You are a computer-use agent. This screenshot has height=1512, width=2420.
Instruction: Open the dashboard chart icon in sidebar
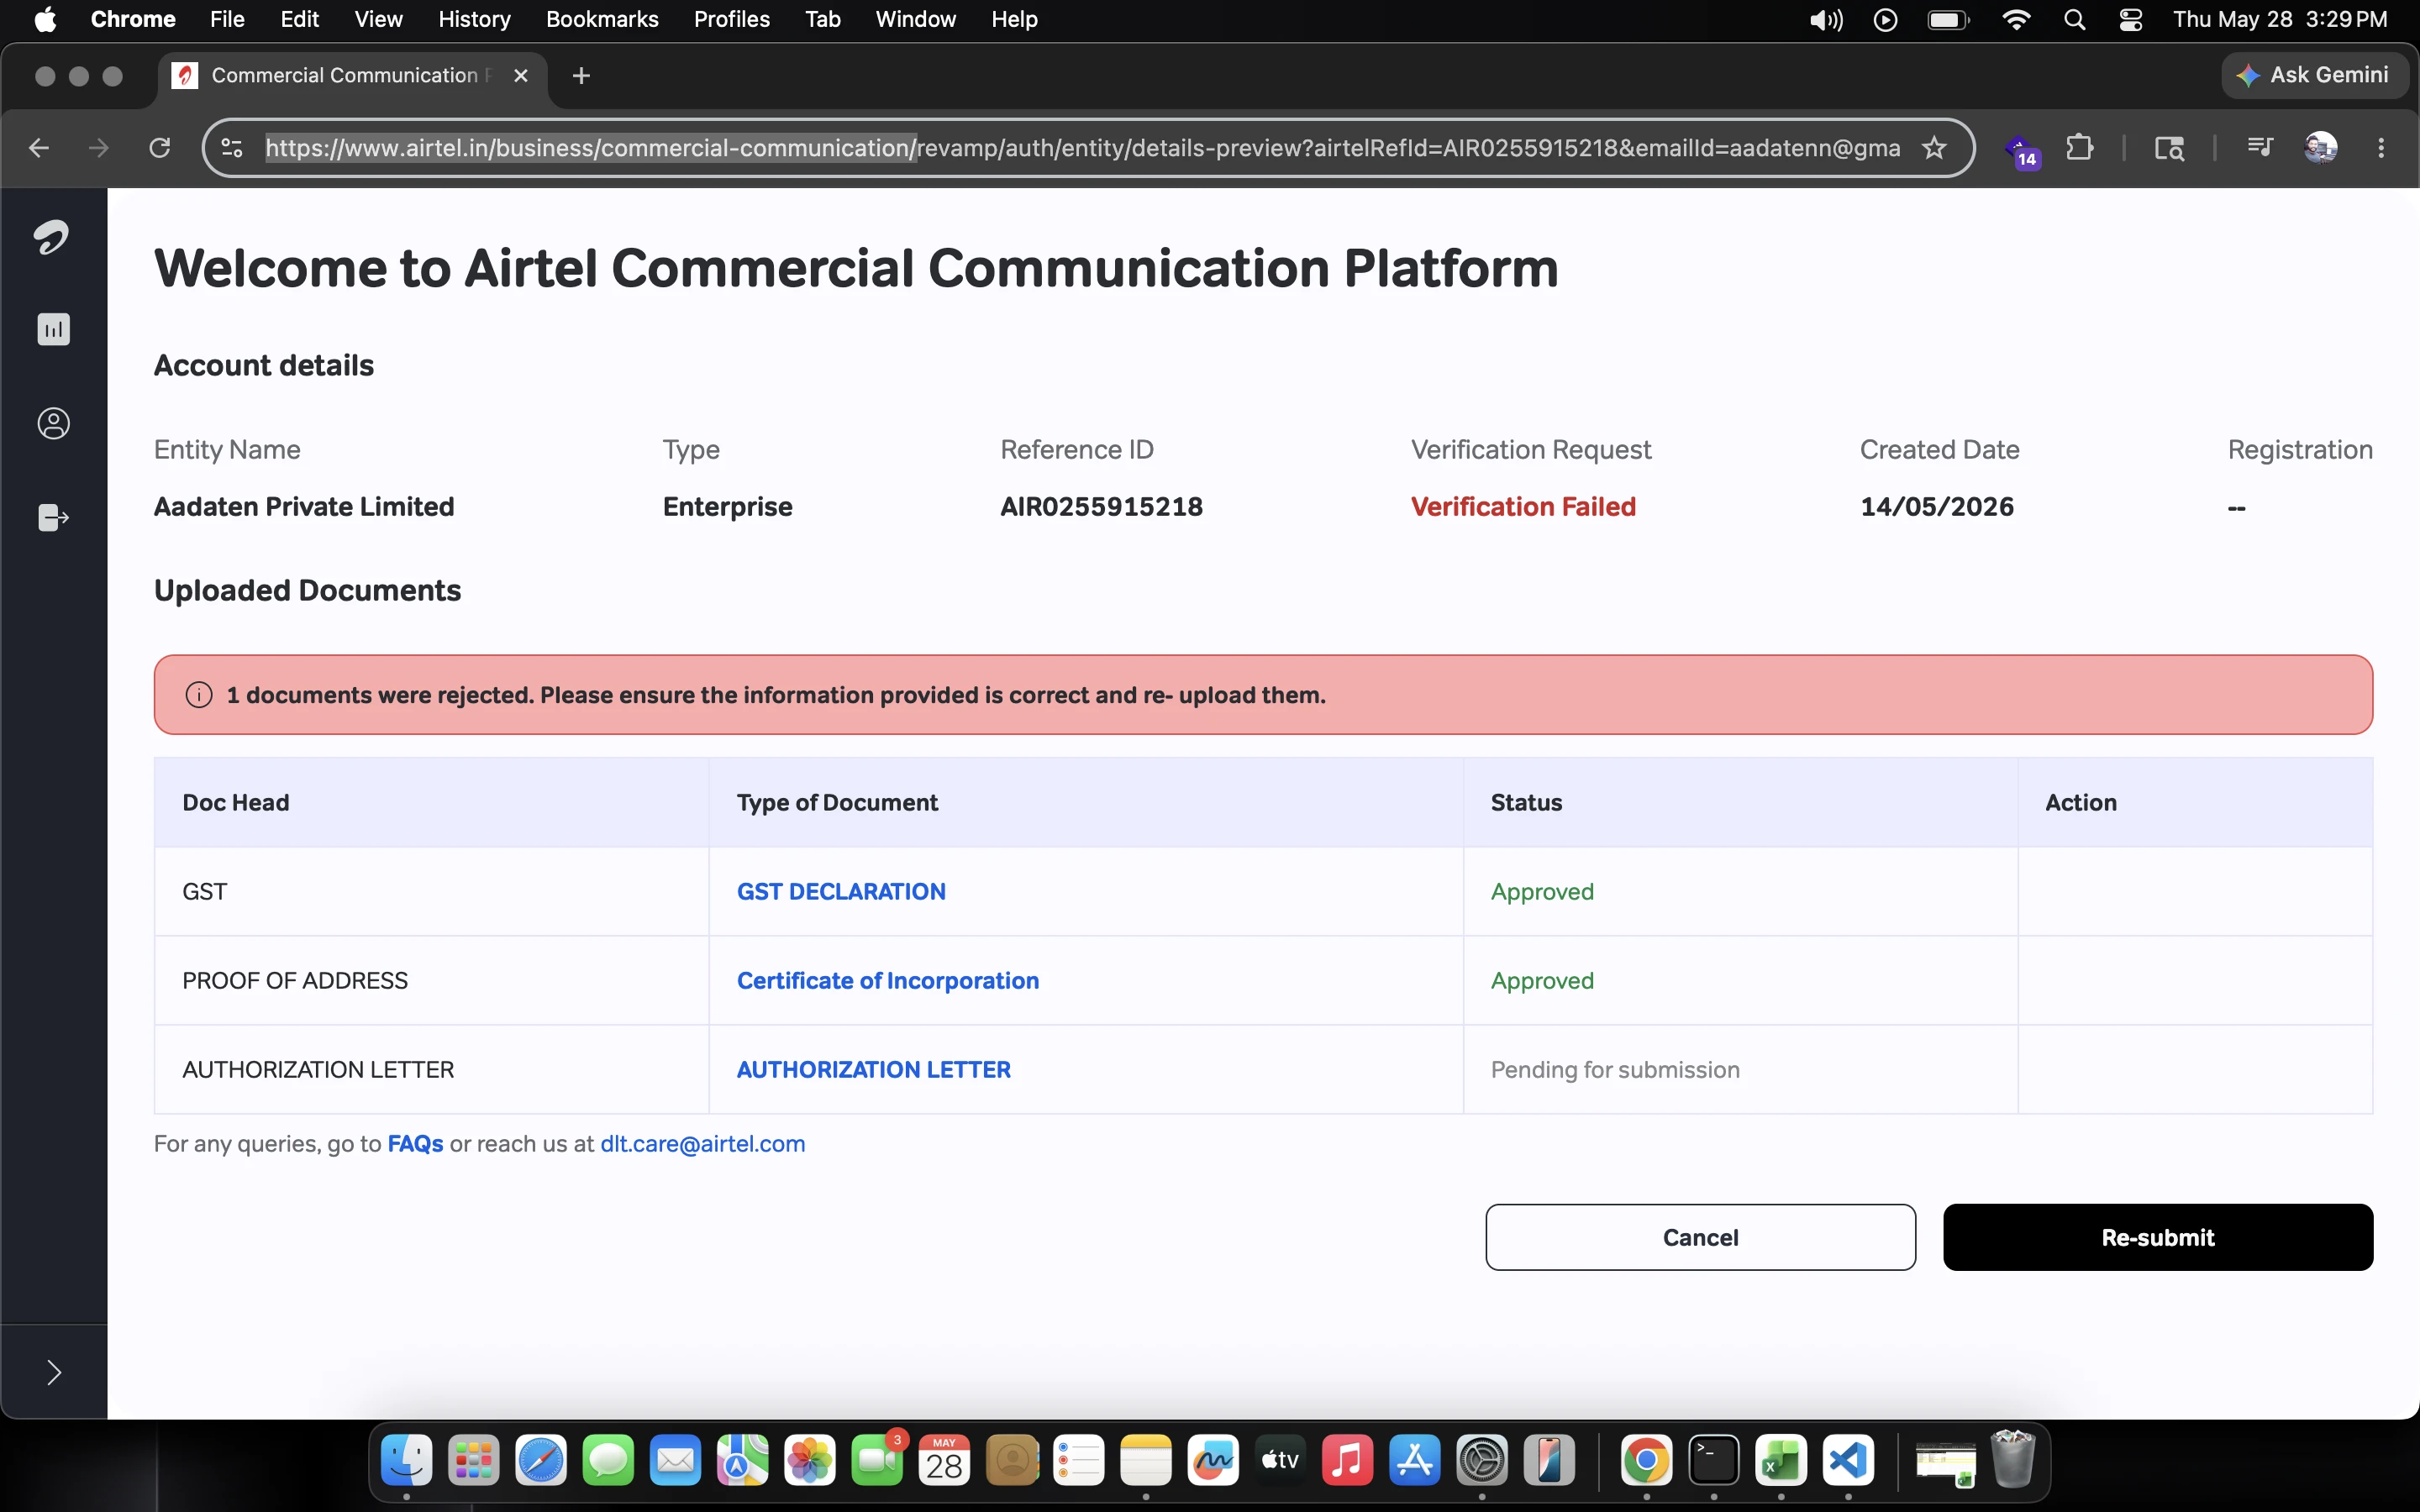(x=54, y=329)
